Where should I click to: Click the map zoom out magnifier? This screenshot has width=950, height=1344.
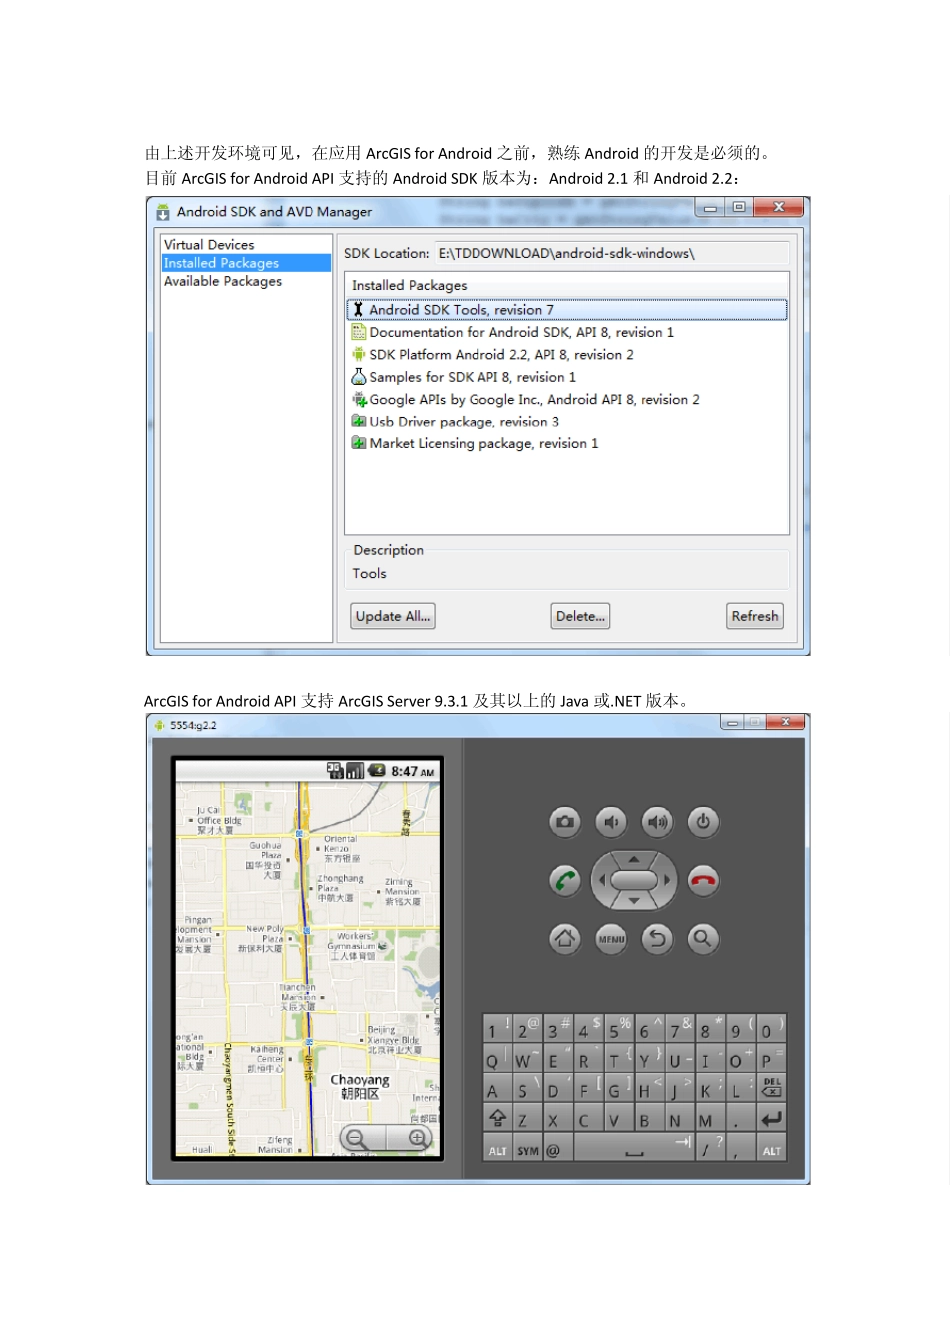(357, 1138)
